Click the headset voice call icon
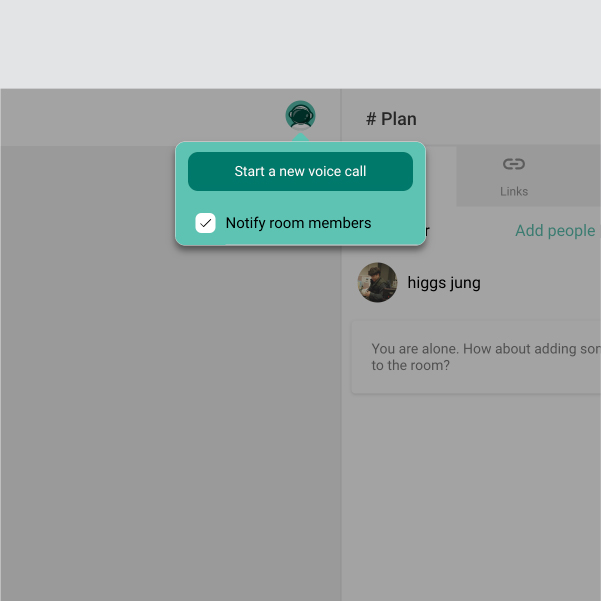 coord(300,115)
